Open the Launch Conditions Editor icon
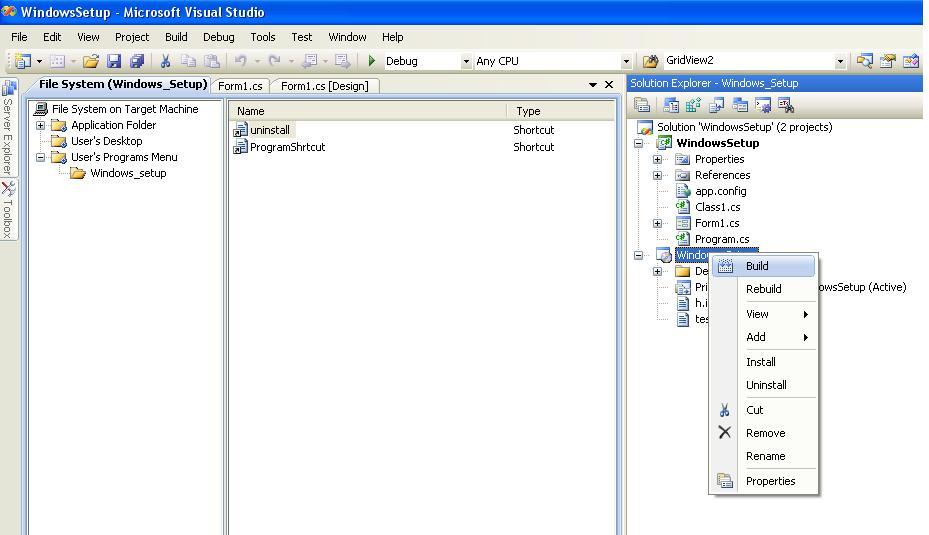Screen dimensions: 929x535 coord(786,105)
